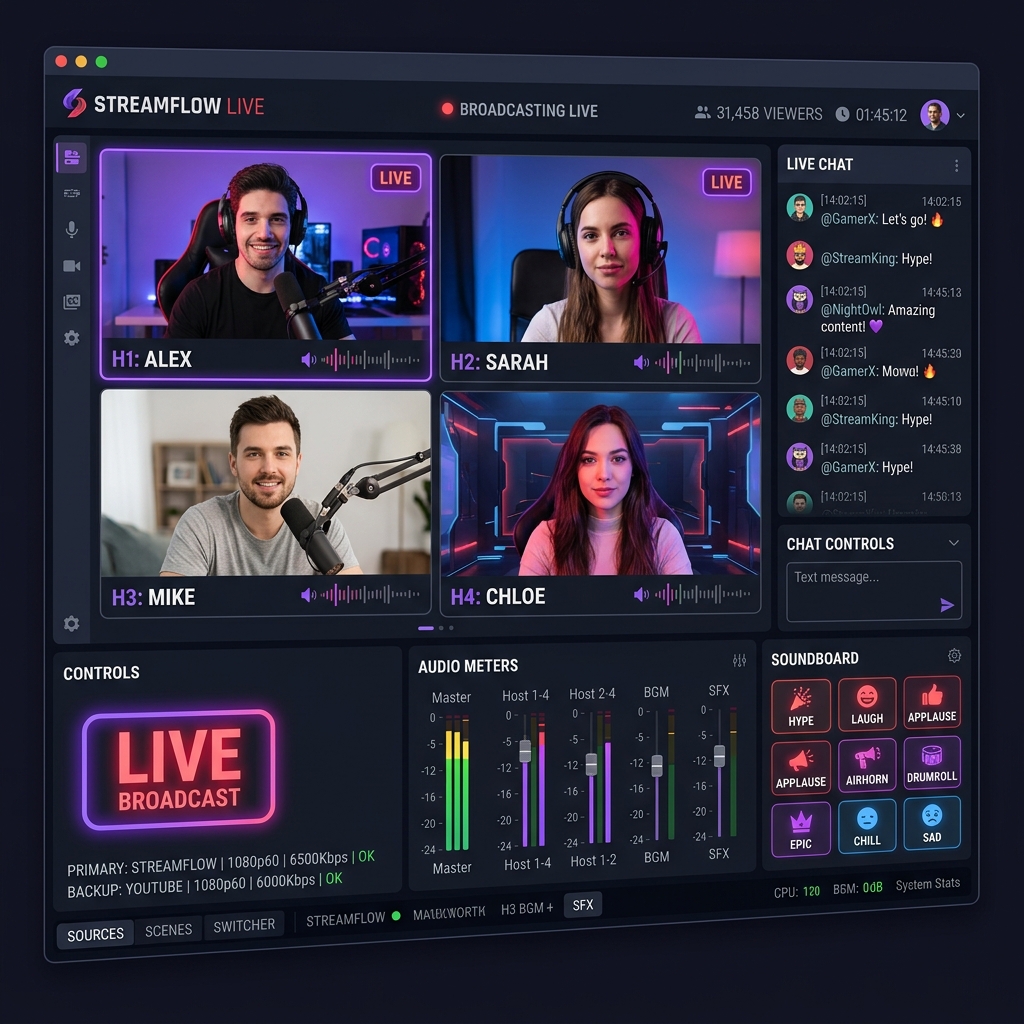Viewport: 1024px width, 1024px height.
Task: Click the PRIMARY: STREAMFLOW status line
Action: click(221, 863)
